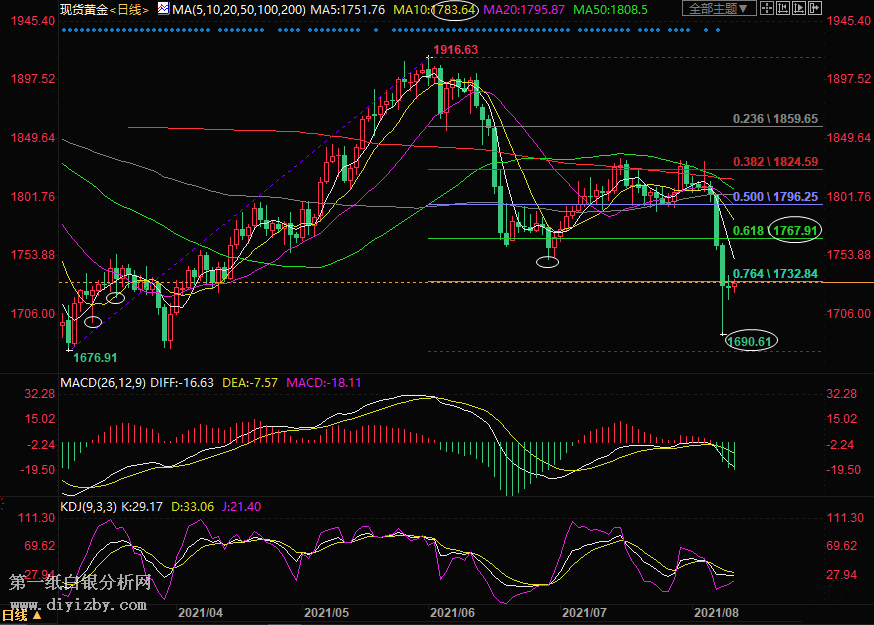Select the 0.236 \ 1859.65 Fibonacci level label

pos(775,119)
